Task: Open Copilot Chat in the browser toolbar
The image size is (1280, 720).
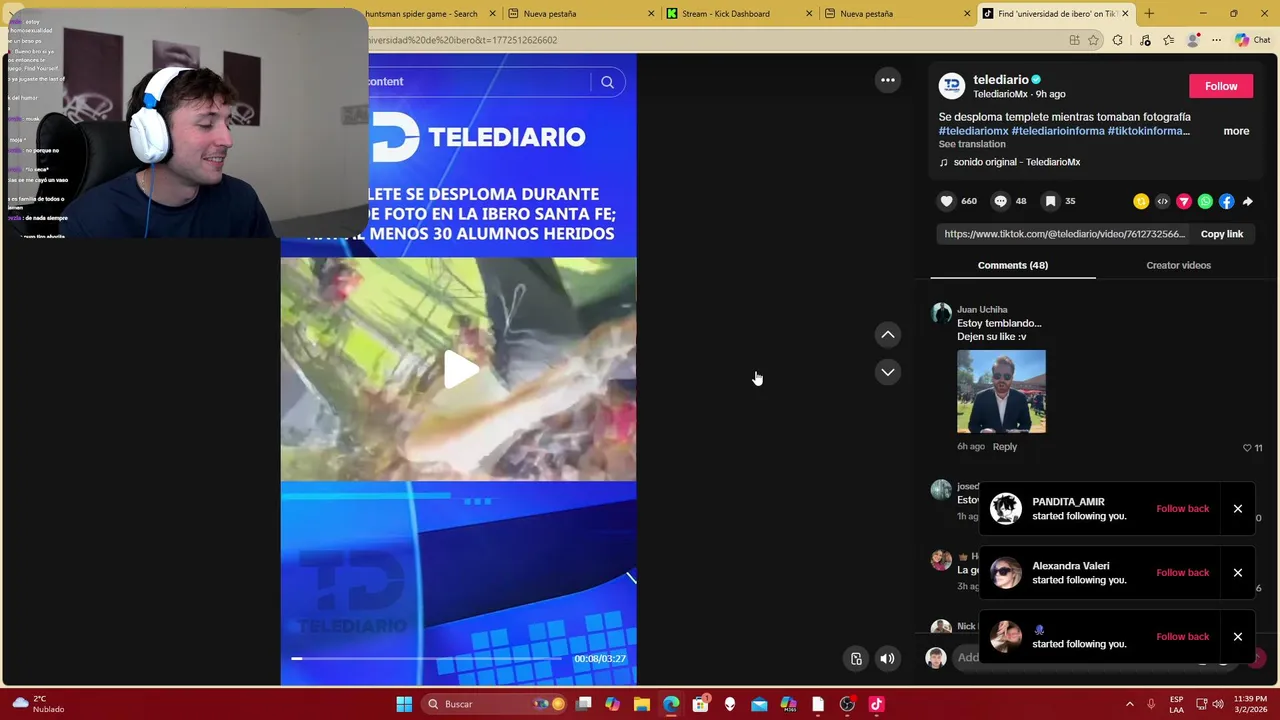Action: click(1251, 40)
